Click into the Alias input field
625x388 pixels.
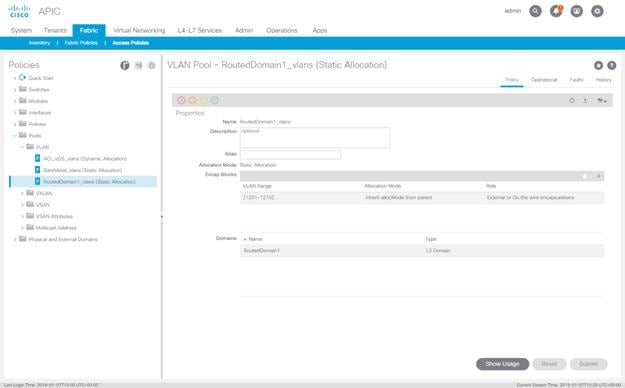point(290,154)
